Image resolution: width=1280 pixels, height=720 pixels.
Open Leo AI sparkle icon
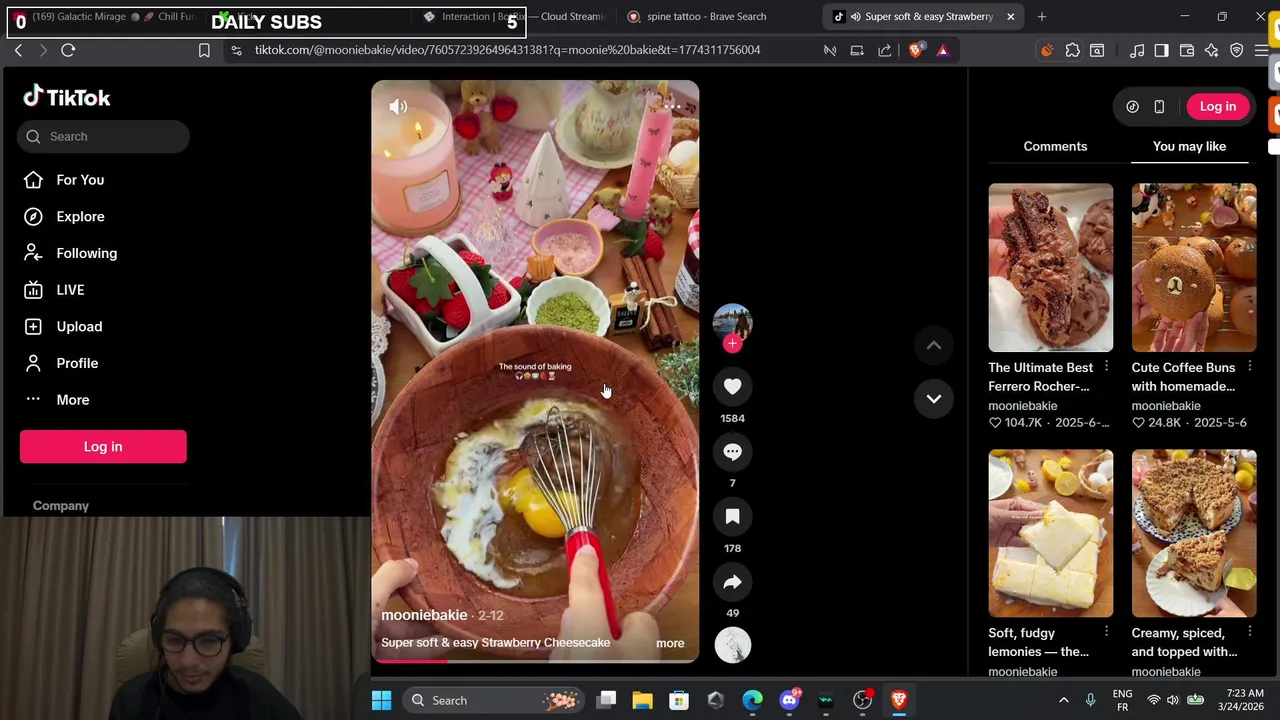pyautogui.click(x=1211, y=50)
